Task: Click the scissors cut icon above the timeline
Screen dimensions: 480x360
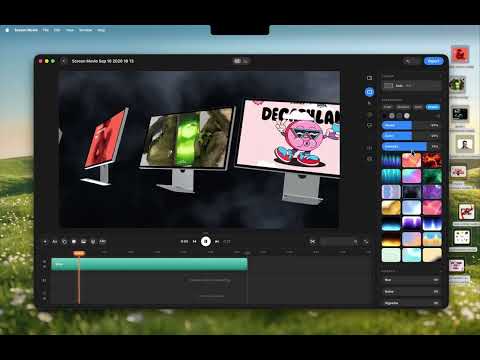Action: click(x=312, y=242)
